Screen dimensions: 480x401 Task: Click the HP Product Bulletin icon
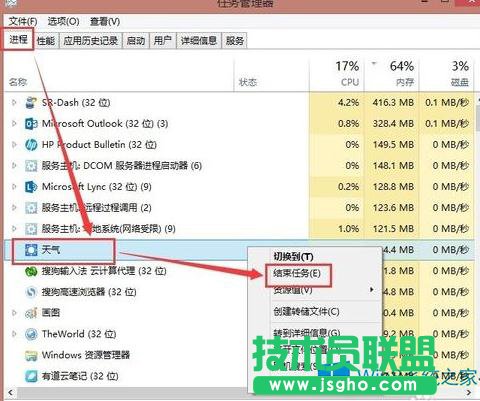[31, 145]
